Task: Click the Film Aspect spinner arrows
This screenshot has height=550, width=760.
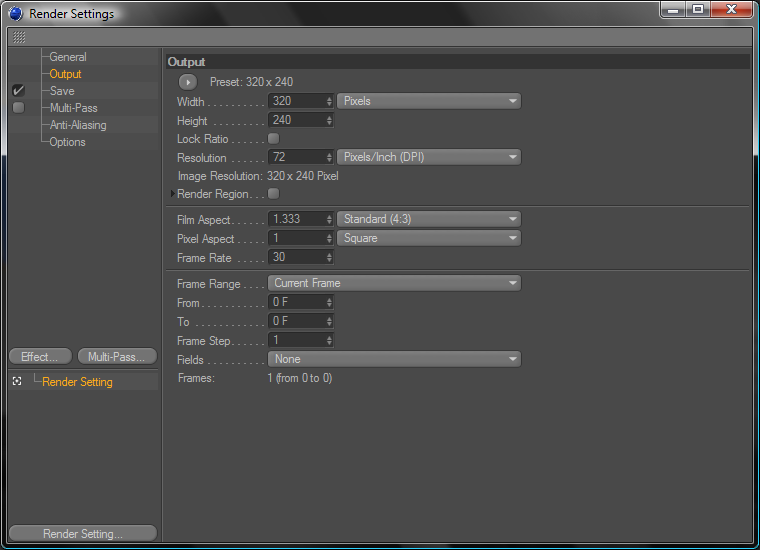Action: [x=329, y=219]
